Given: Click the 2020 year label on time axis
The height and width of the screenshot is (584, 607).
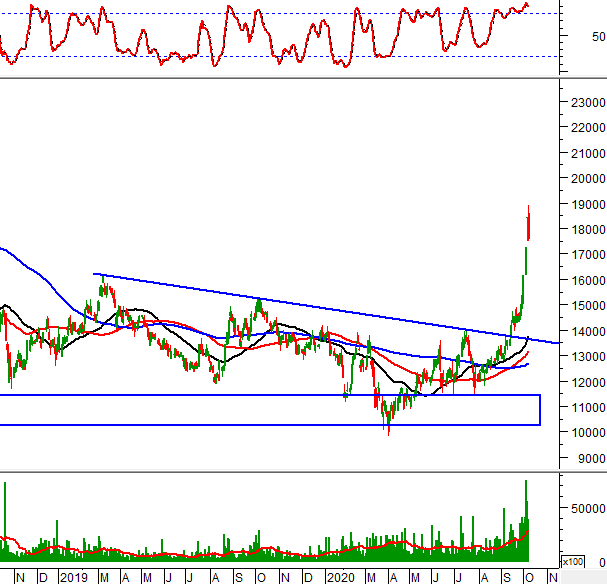Looking at the screenshot, I should click(x=341, y=578).
